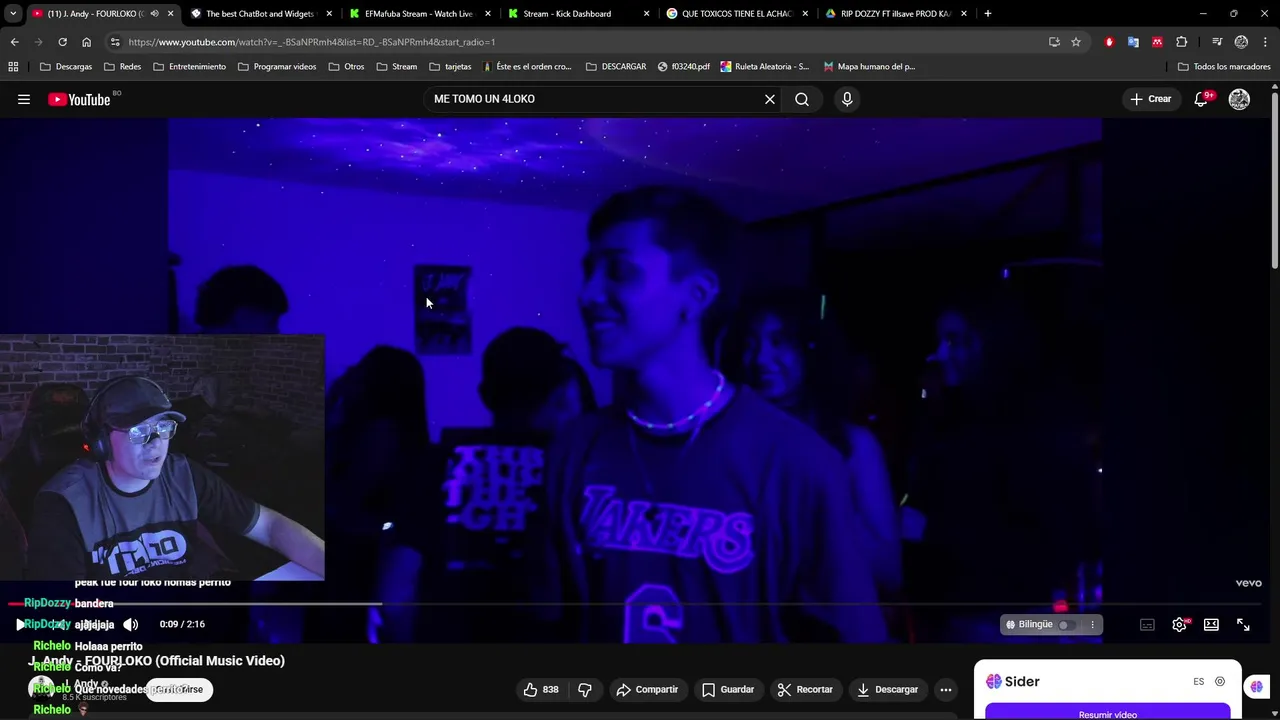Open the Entretenimiento bookmark folder
The image size is (1280, 720).
[x=189, y=67]
